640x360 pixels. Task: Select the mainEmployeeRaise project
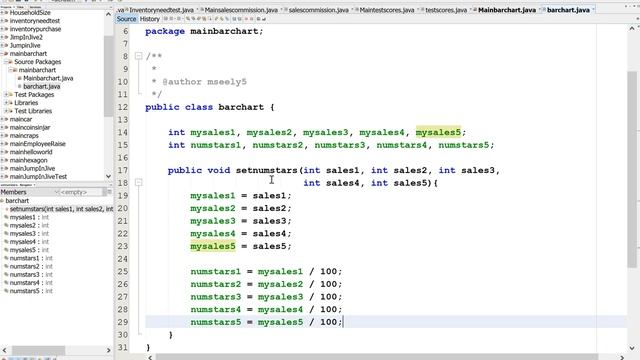coord(38,144)
